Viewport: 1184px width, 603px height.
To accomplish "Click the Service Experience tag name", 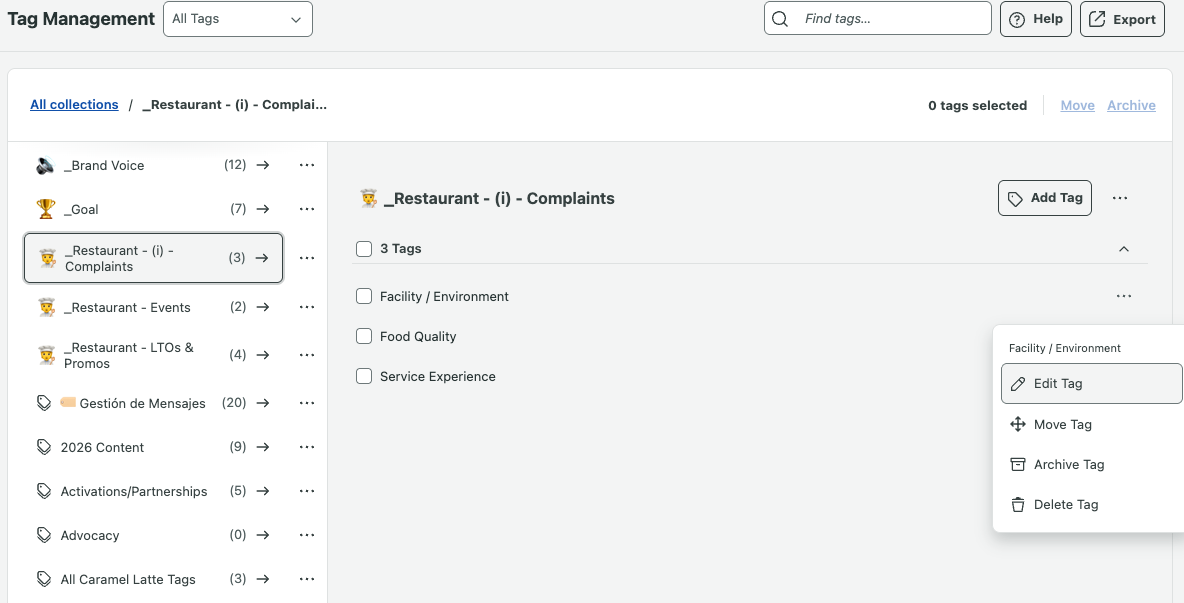I will tap(437, 377).
